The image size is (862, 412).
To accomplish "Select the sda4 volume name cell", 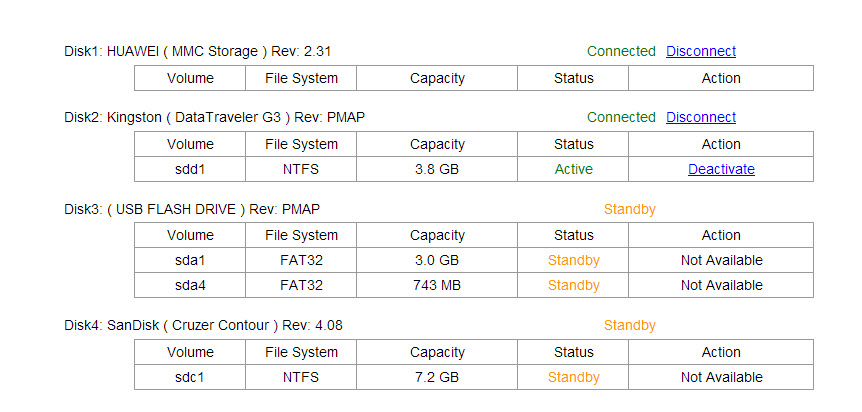I will [190, 285].
